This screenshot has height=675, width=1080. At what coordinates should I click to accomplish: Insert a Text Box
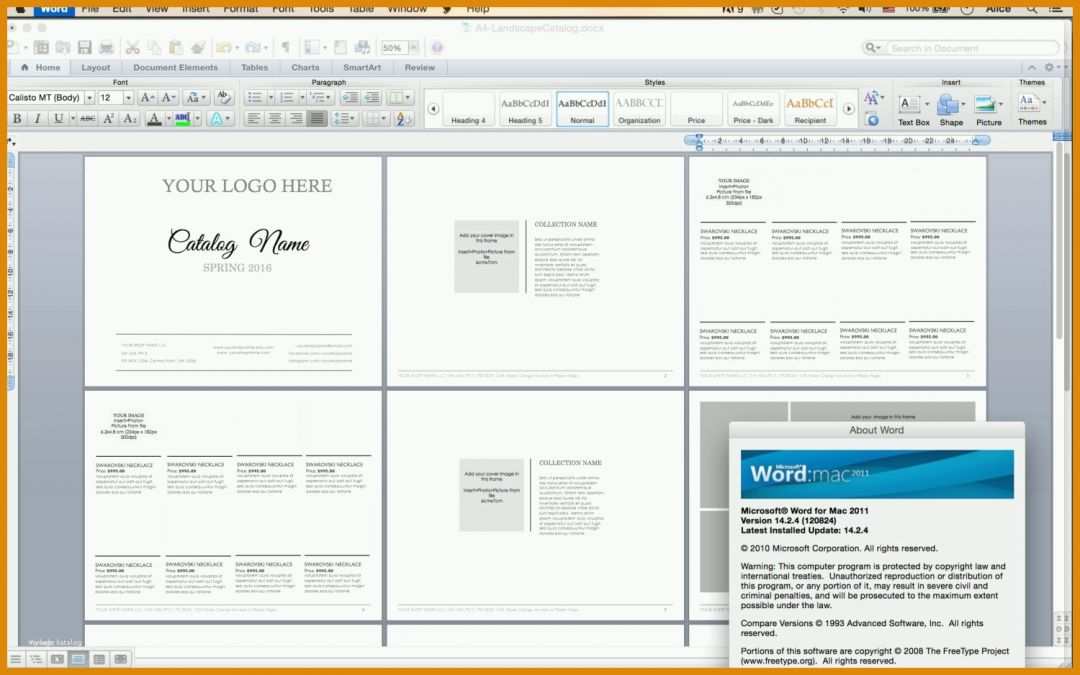(x=913, y=110)
